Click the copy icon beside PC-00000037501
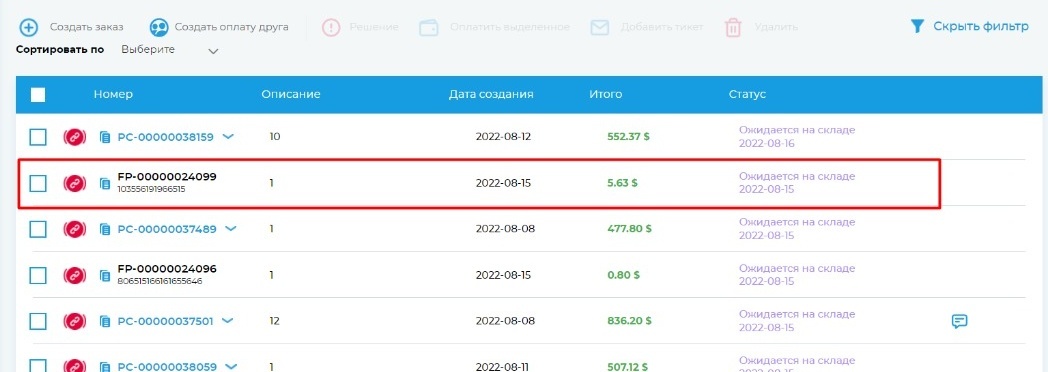 105,321
